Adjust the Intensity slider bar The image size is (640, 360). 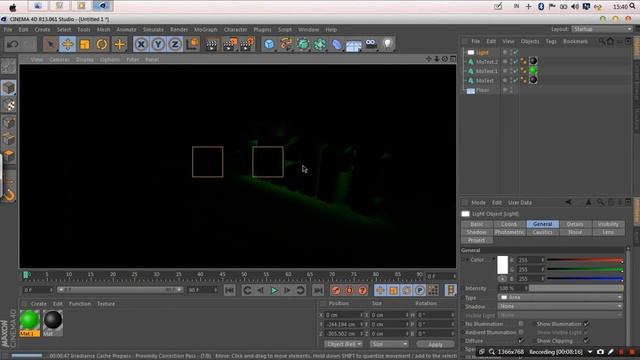(x=576, y=288)
